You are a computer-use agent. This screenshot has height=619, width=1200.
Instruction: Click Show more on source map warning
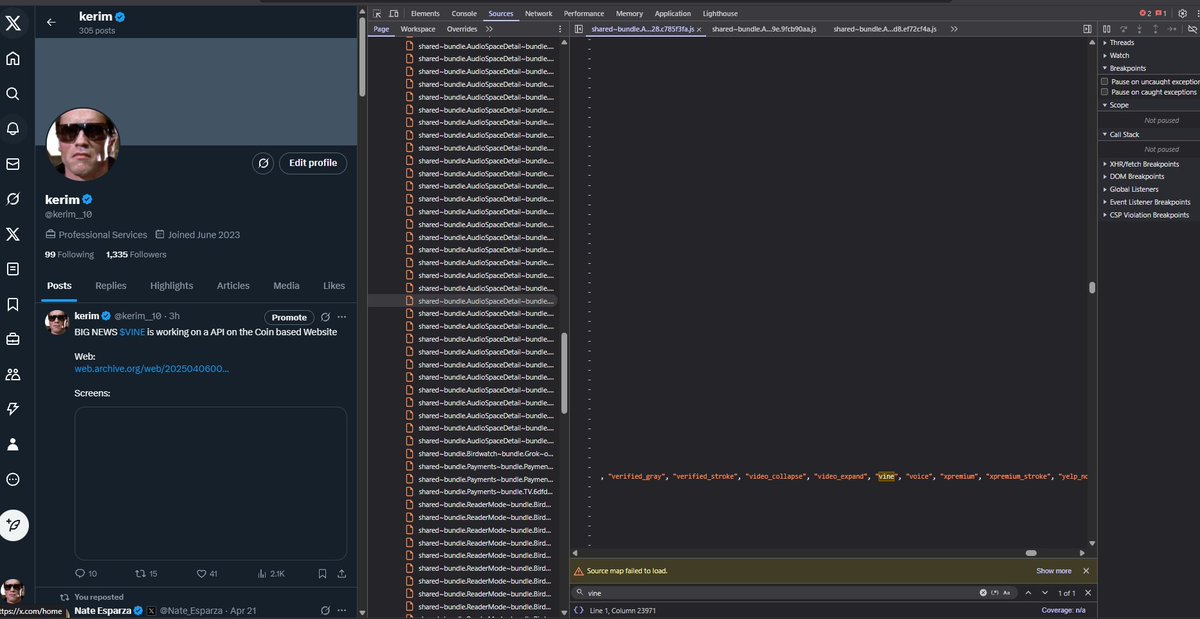1054,571
